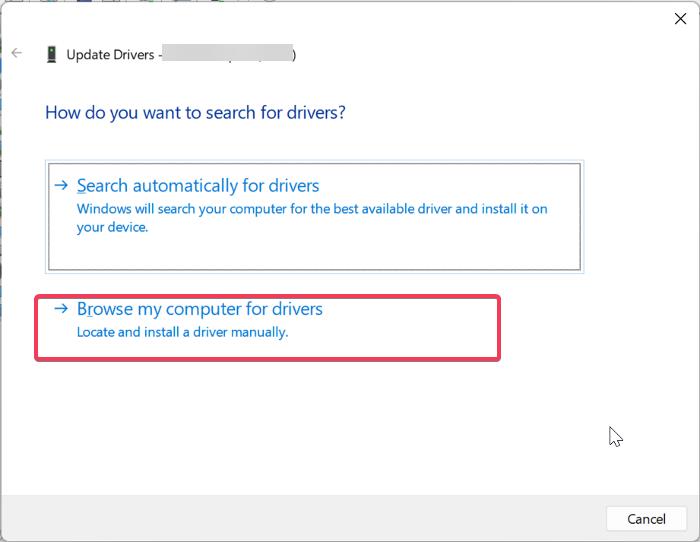Viewport: 700px width, 542px height.
Task: Click "Locate and install a driver manually" text
Action: (182, 332)
